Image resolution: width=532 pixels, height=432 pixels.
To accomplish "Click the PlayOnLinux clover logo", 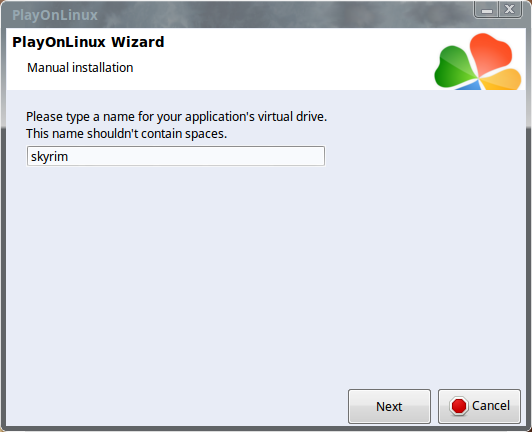I will (478, 61).
